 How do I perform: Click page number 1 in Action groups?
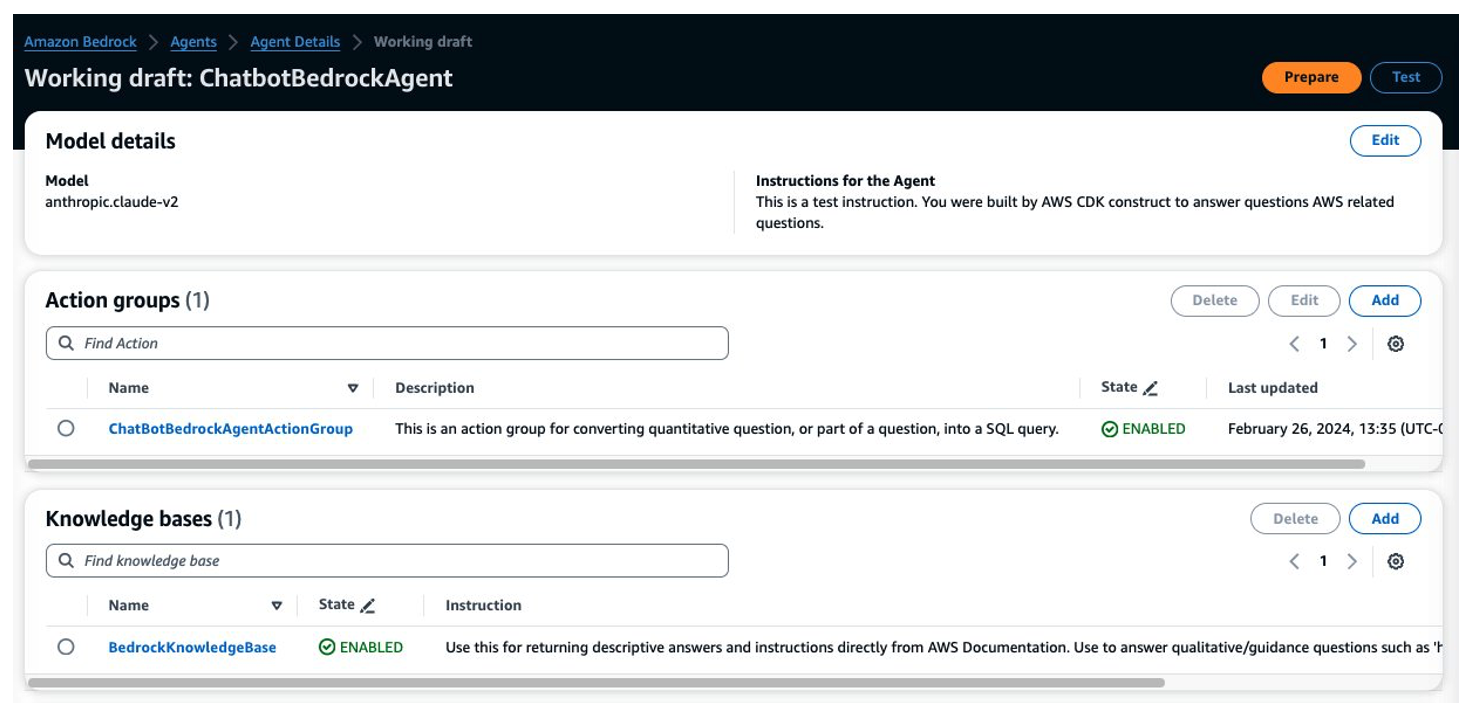coord(1323,344)
